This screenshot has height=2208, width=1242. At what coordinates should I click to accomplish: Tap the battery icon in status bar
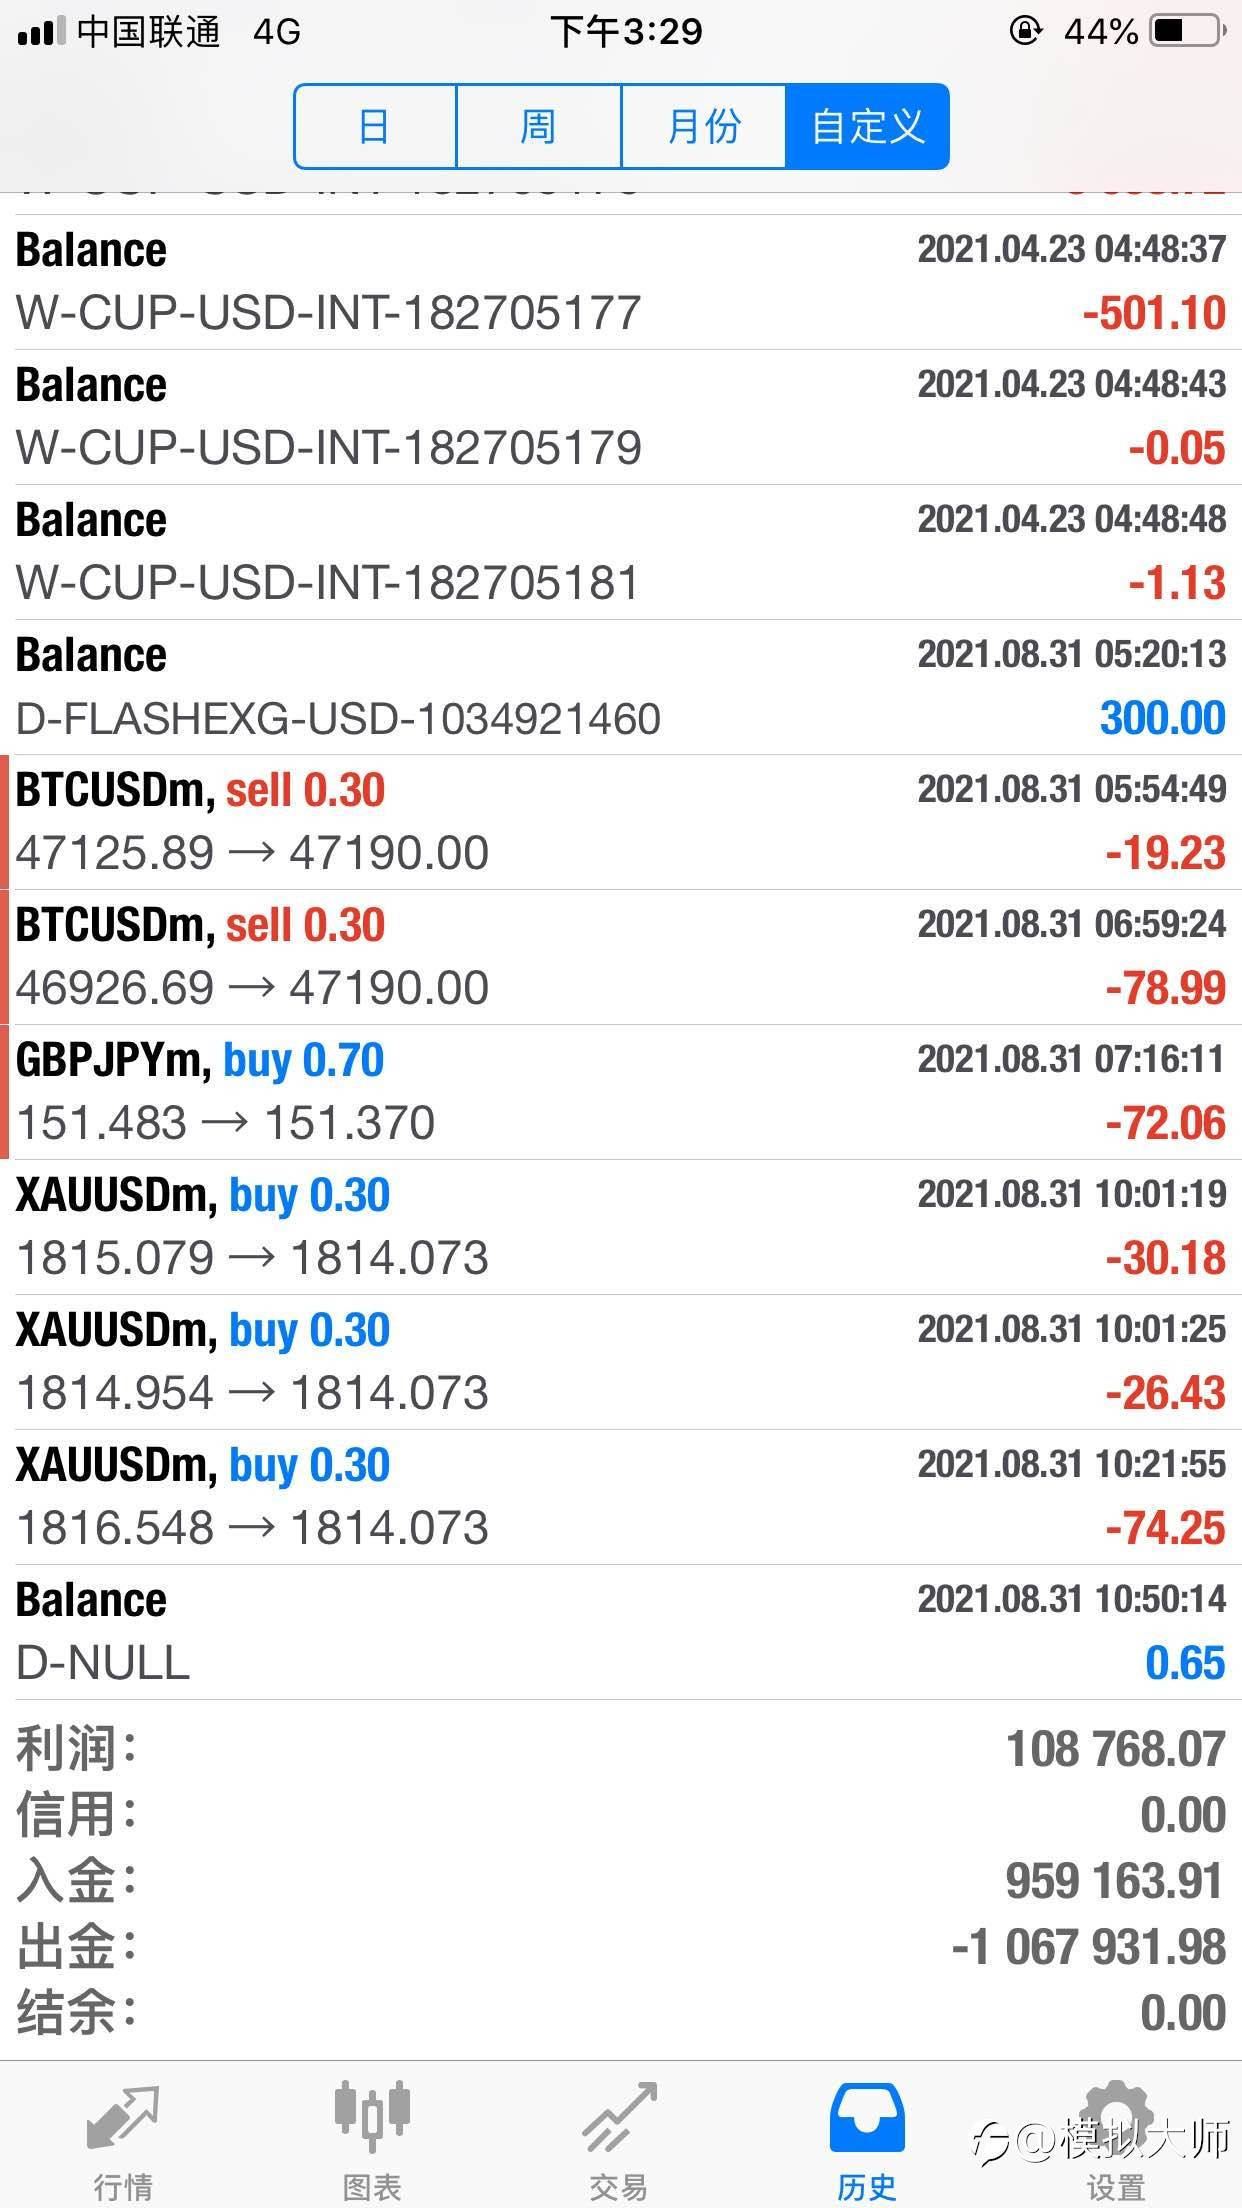click(1189, 32)
